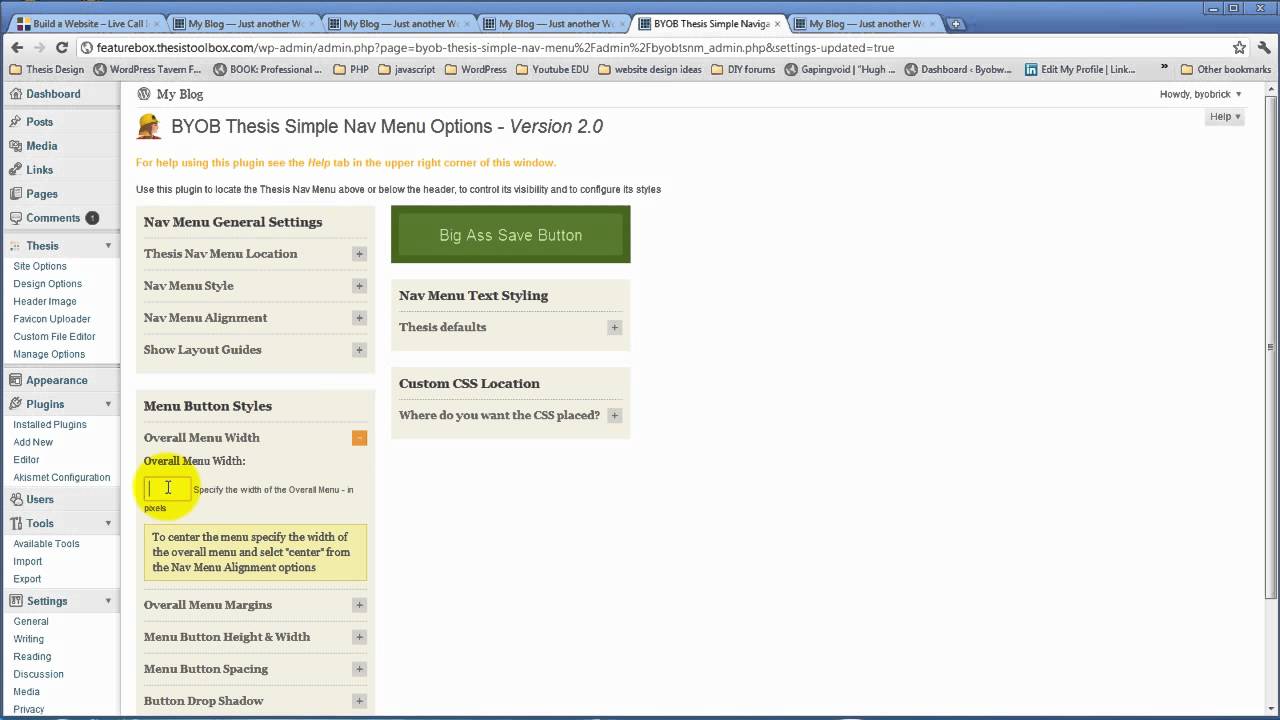This screenshot has height=720, width=1280.
Task: Open the Other bookmarks folder
Action: point(1225,70)
